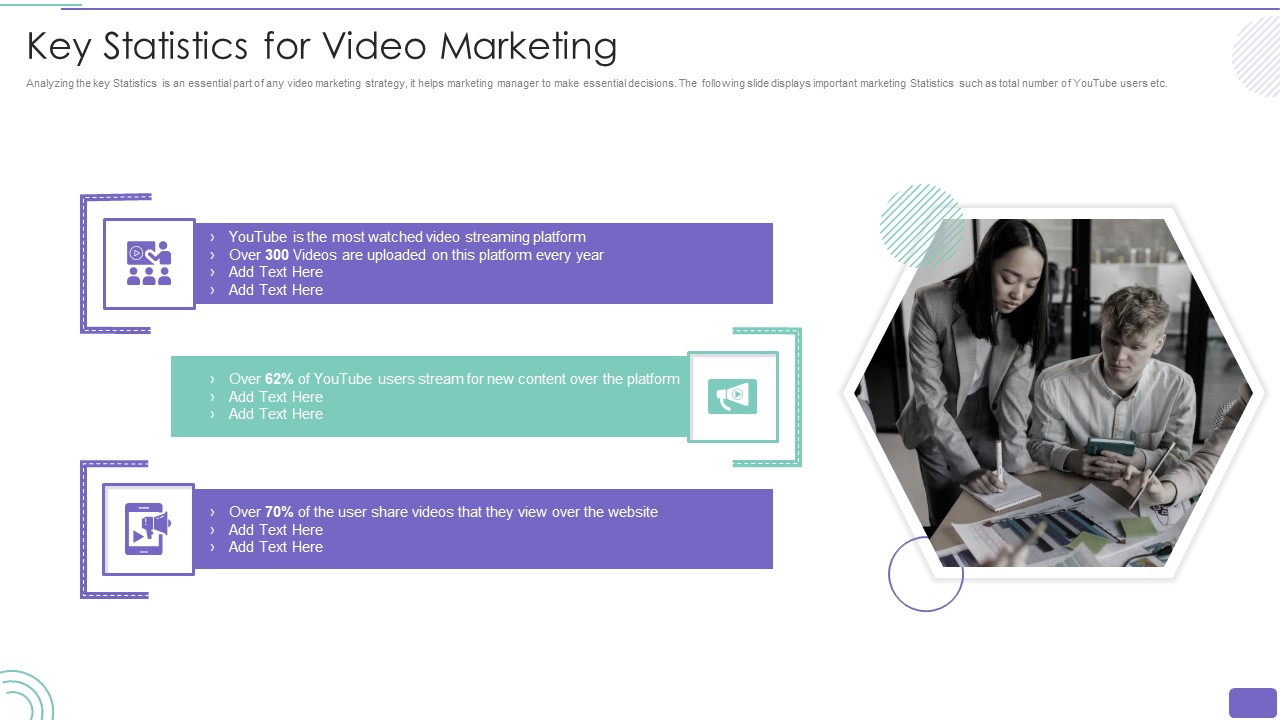Select the Over 300 Videos are uploaded line
Viewport: 1280px width, 720px height.
(416, 255)
